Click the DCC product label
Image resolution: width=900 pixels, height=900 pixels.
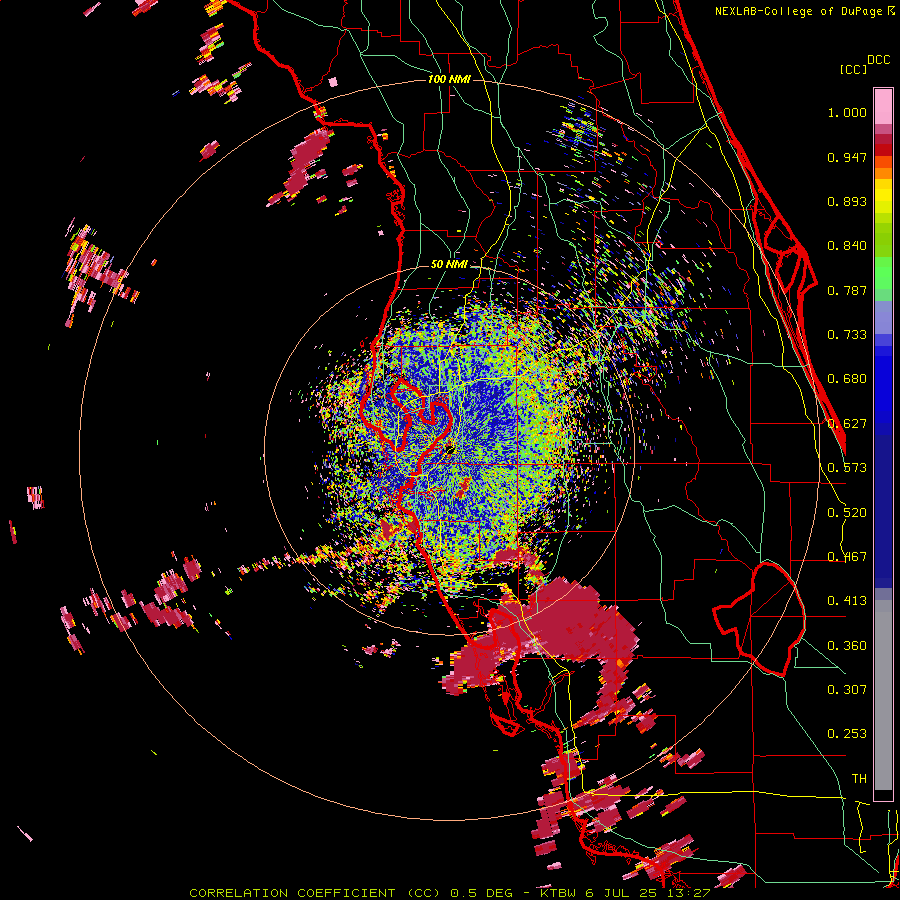point(878,60)
